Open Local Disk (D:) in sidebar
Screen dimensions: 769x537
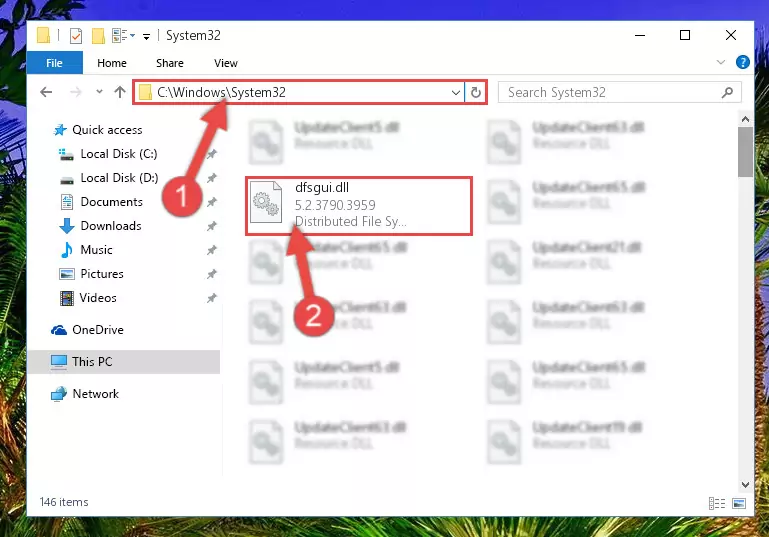tap(119, 178)
